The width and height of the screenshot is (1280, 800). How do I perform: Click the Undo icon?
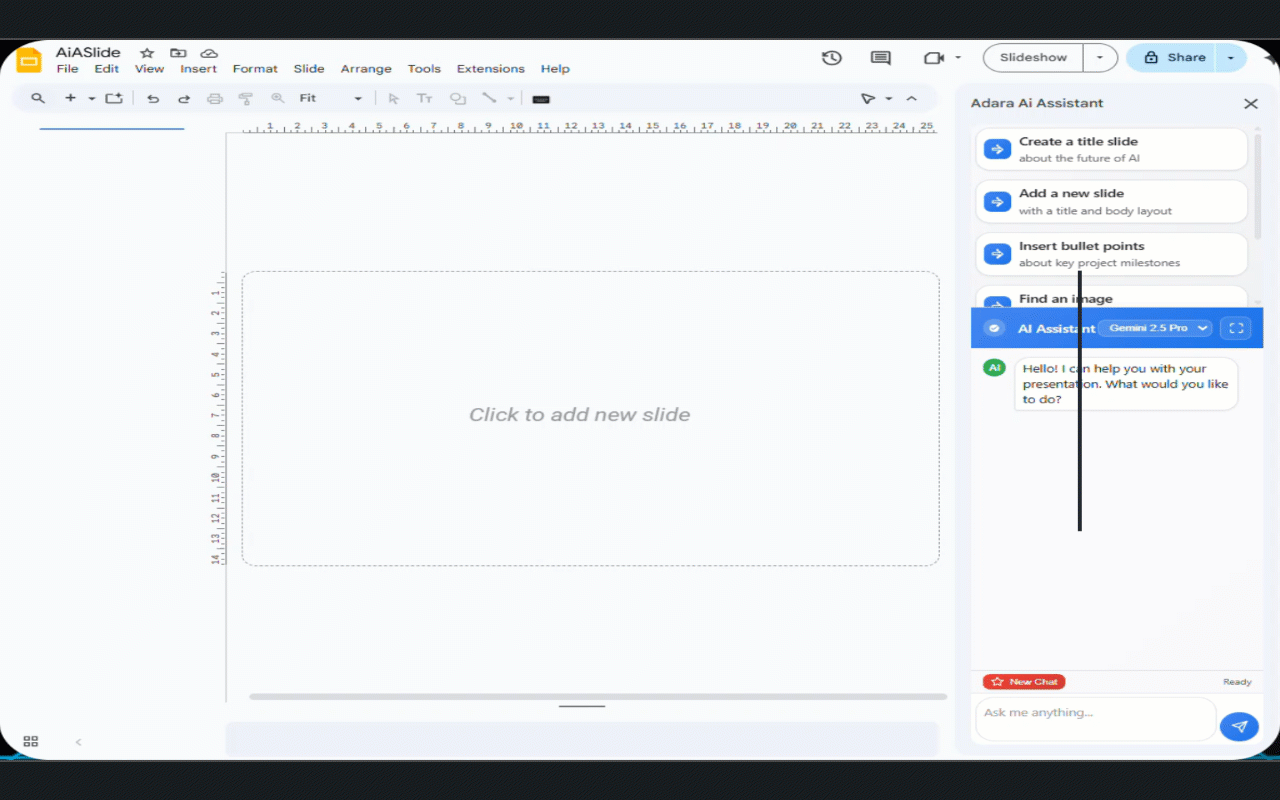pyautogui.click(x=153, y=98)
